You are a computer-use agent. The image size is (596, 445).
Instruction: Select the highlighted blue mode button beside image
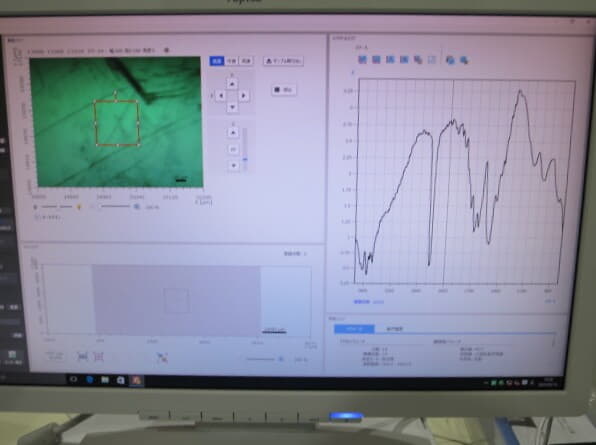tap(217, 61)
